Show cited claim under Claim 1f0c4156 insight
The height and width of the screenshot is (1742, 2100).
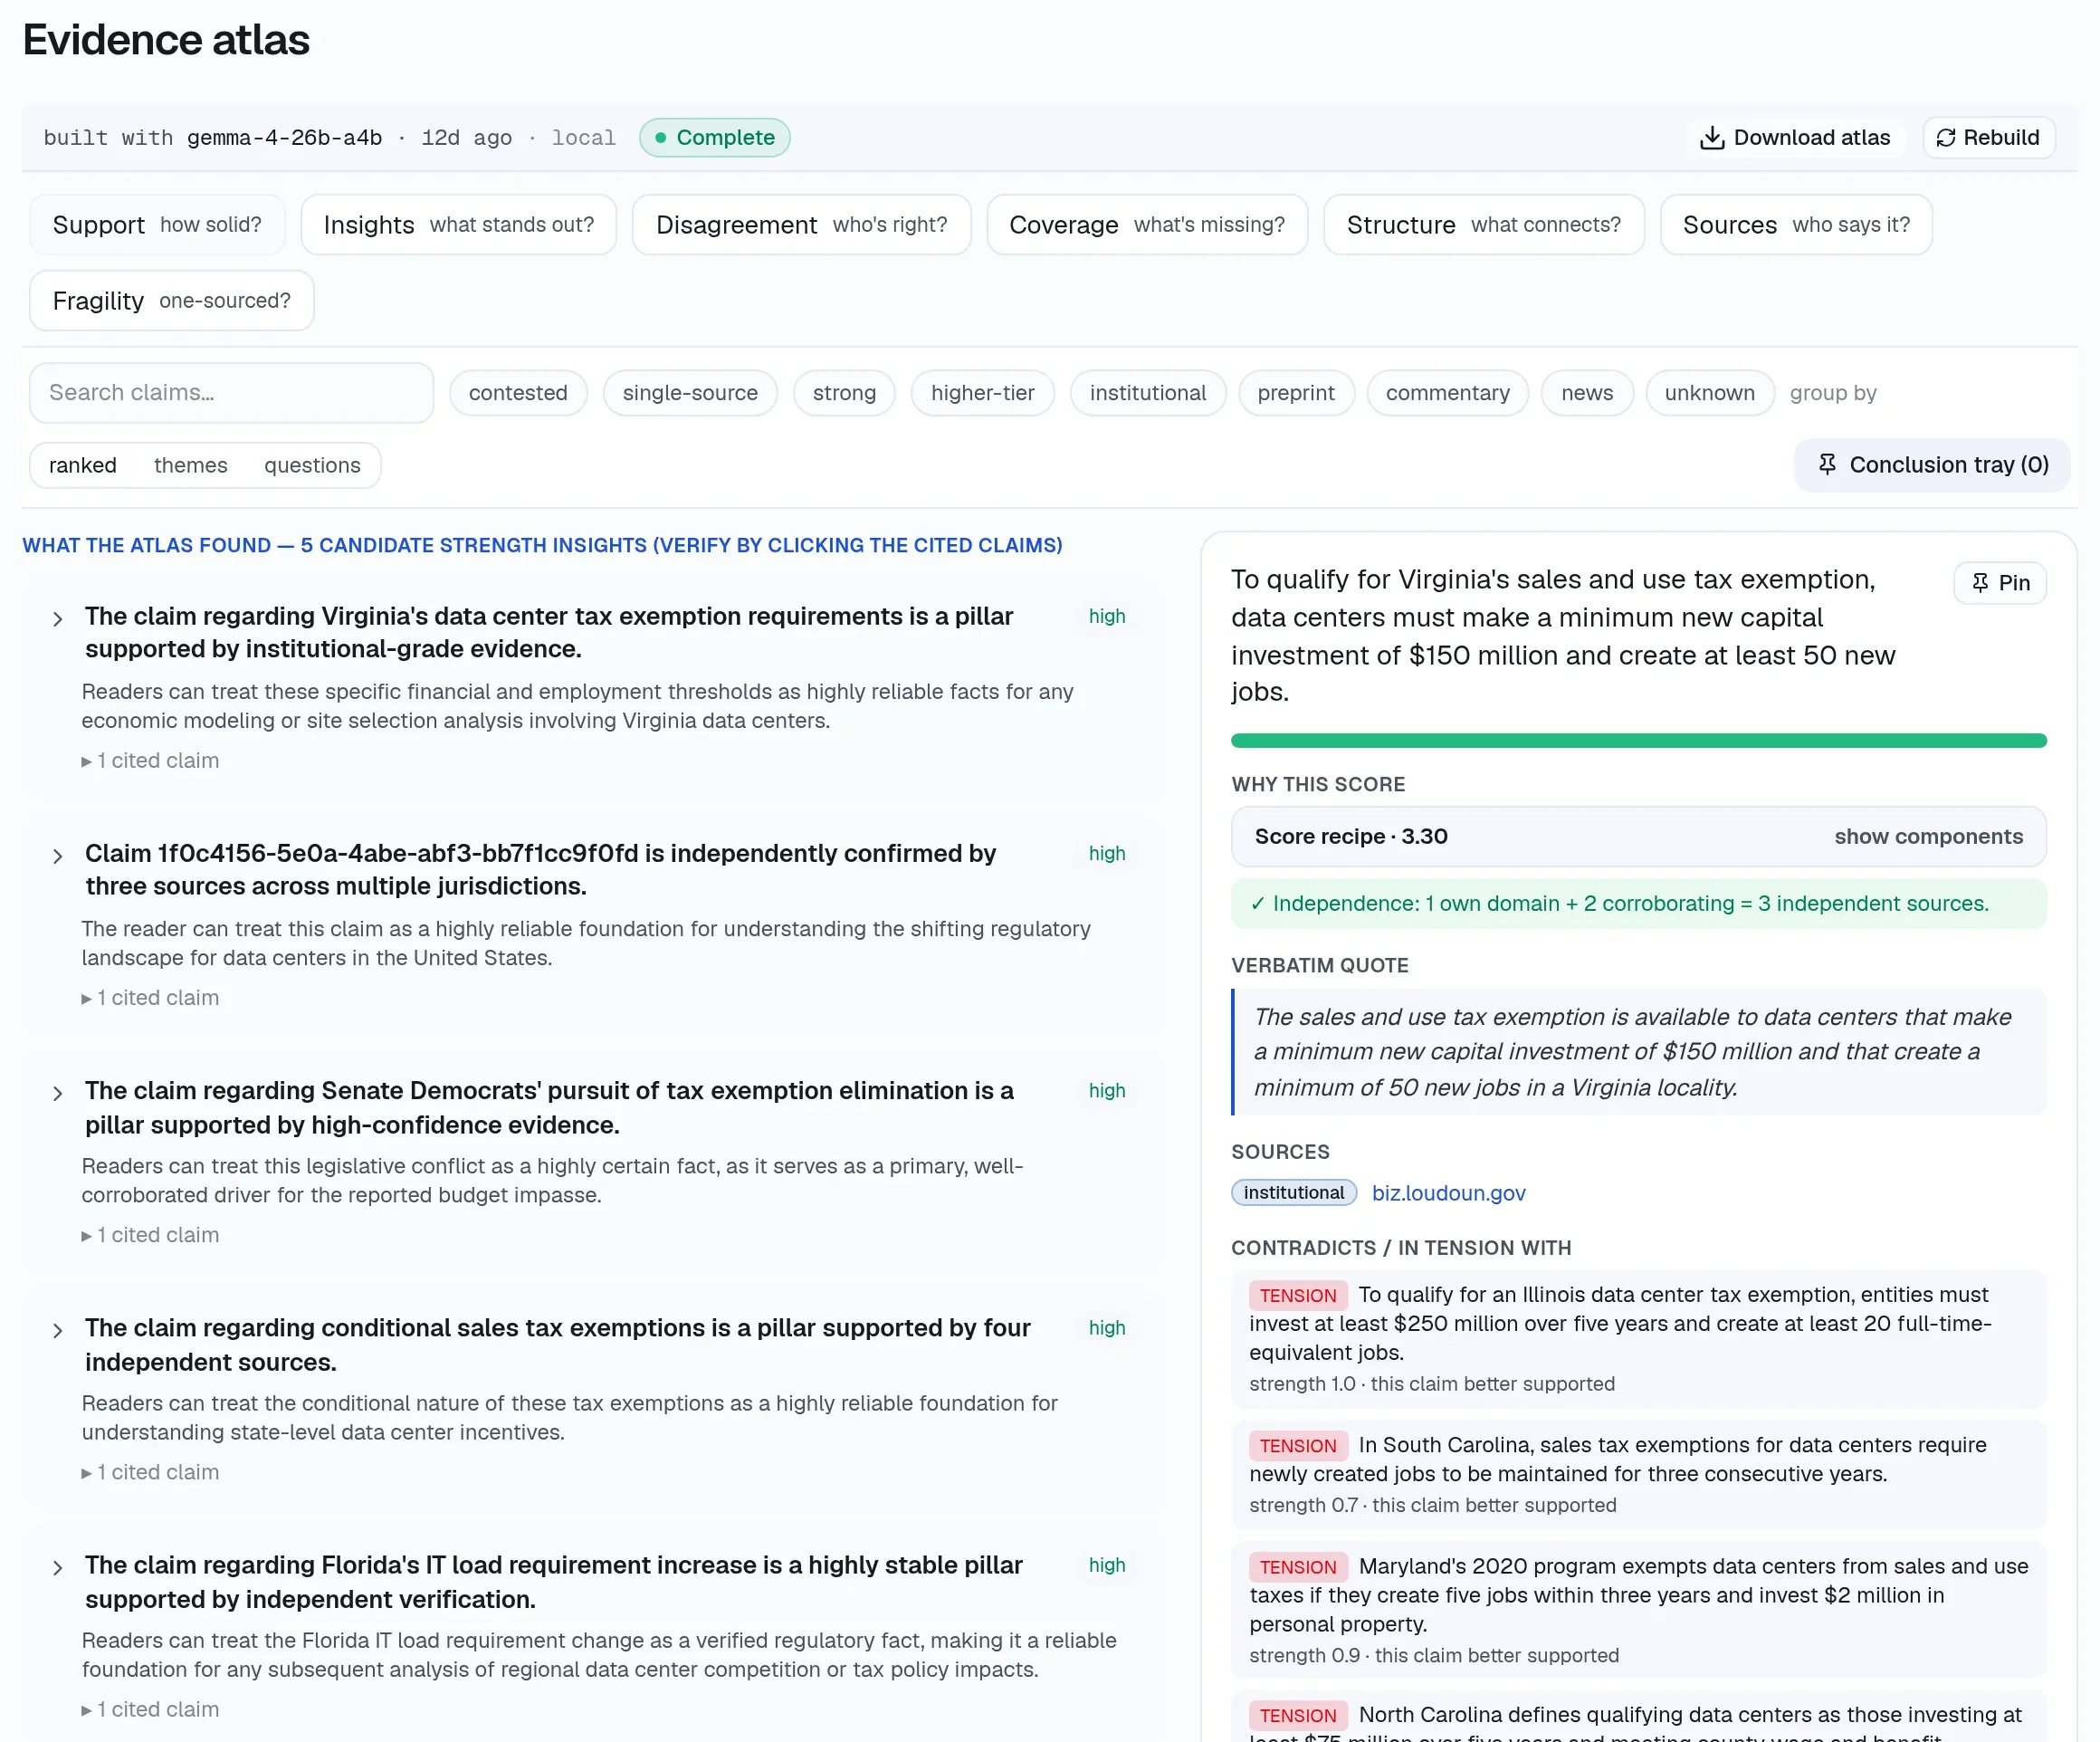(150, 998)
